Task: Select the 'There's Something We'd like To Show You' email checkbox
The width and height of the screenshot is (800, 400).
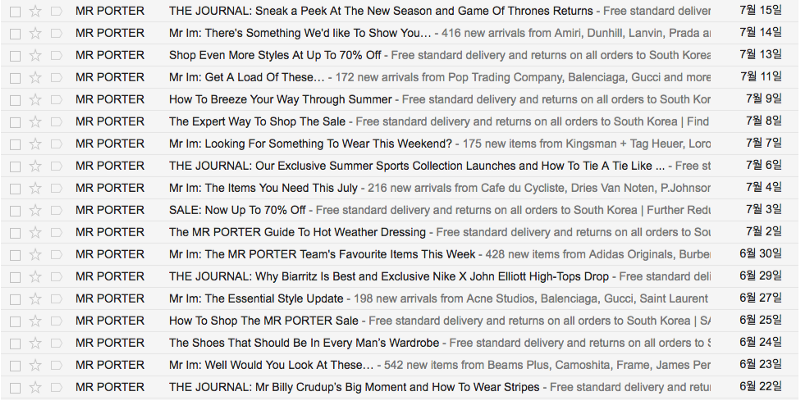Action: click(15, 33)
